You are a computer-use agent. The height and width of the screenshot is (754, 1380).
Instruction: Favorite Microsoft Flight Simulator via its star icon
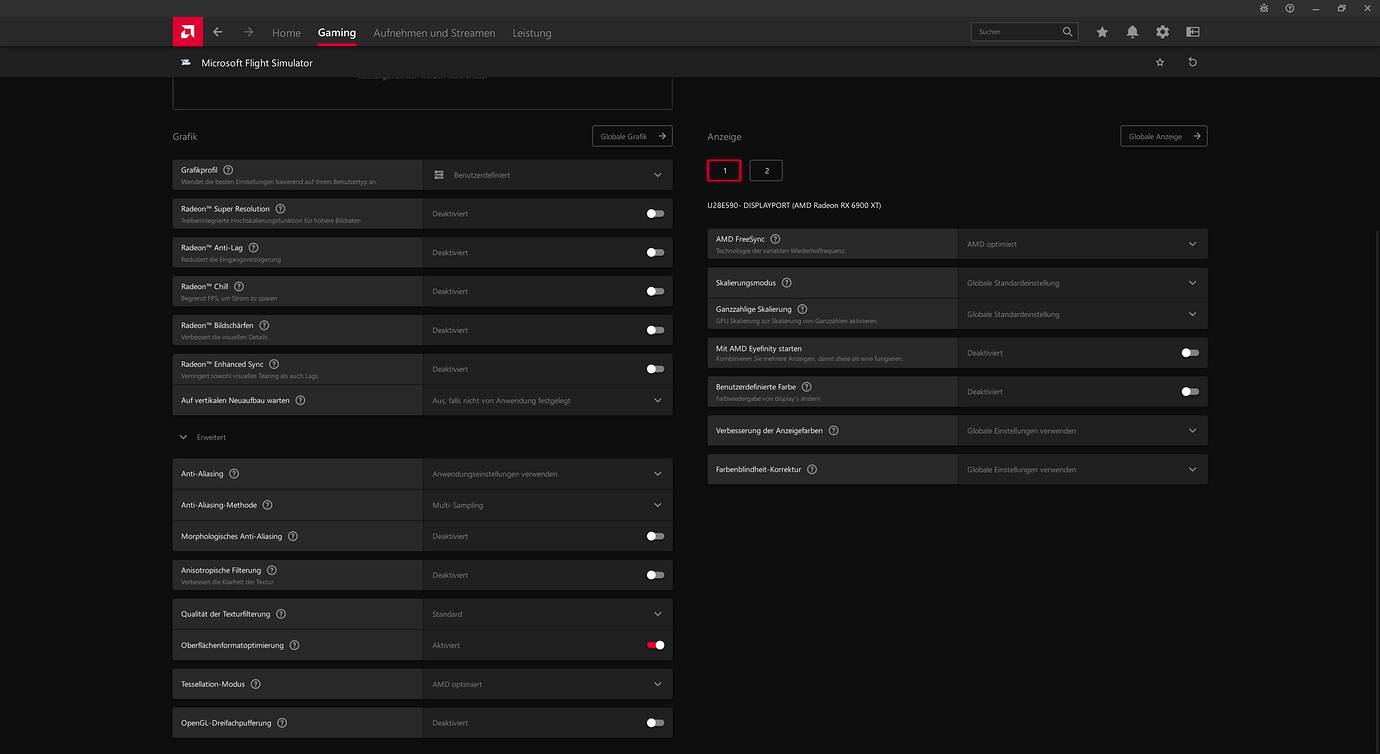pyautogui.click(x=1159, y=62)
